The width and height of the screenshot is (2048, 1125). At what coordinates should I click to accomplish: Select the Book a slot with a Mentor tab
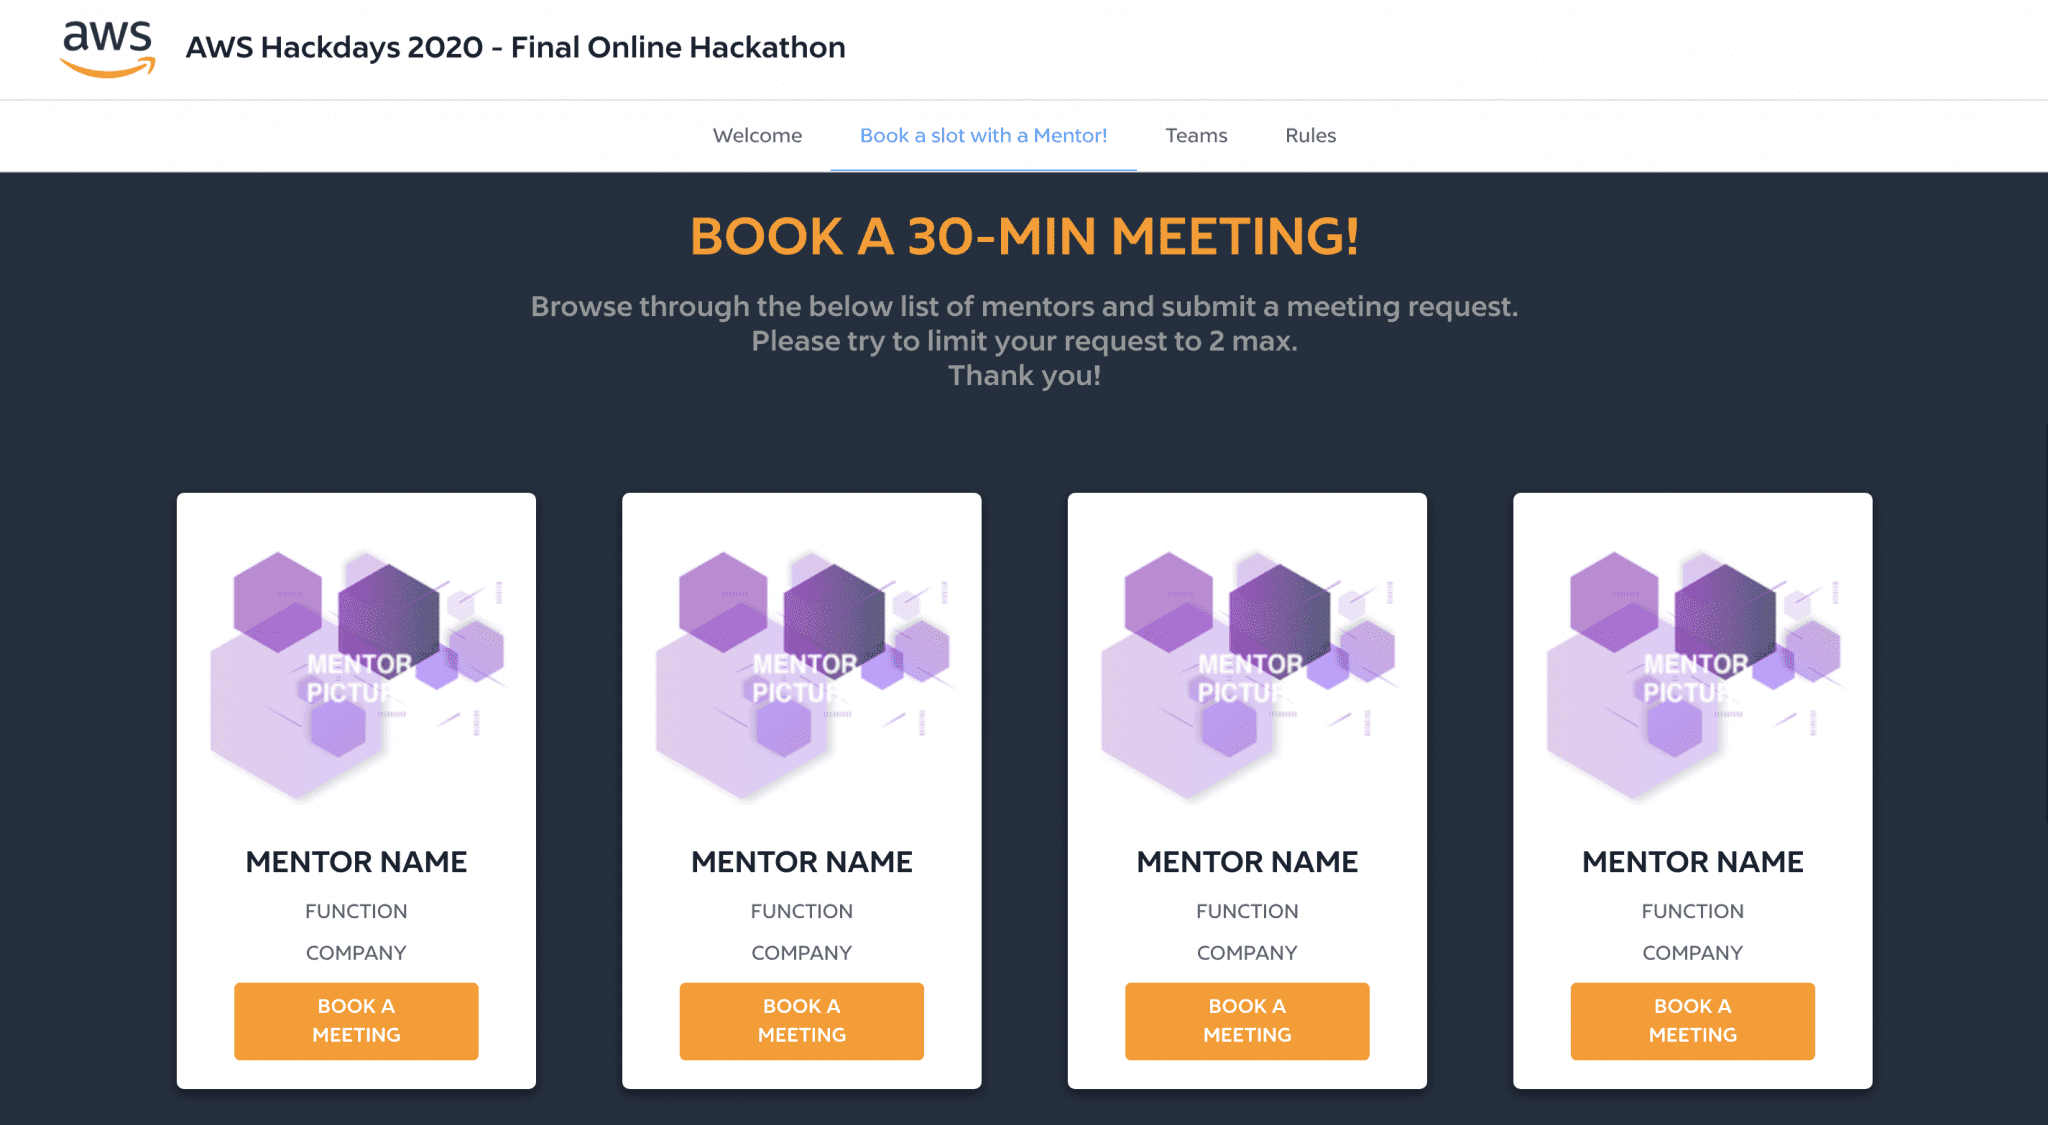(x=982, y=135)
